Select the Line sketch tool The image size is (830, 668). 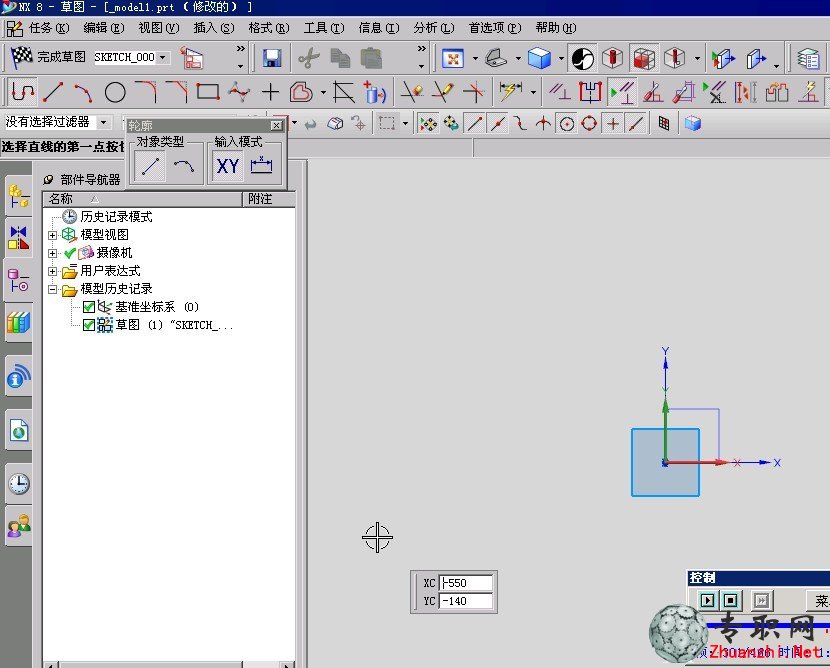[x=53, y=92]
